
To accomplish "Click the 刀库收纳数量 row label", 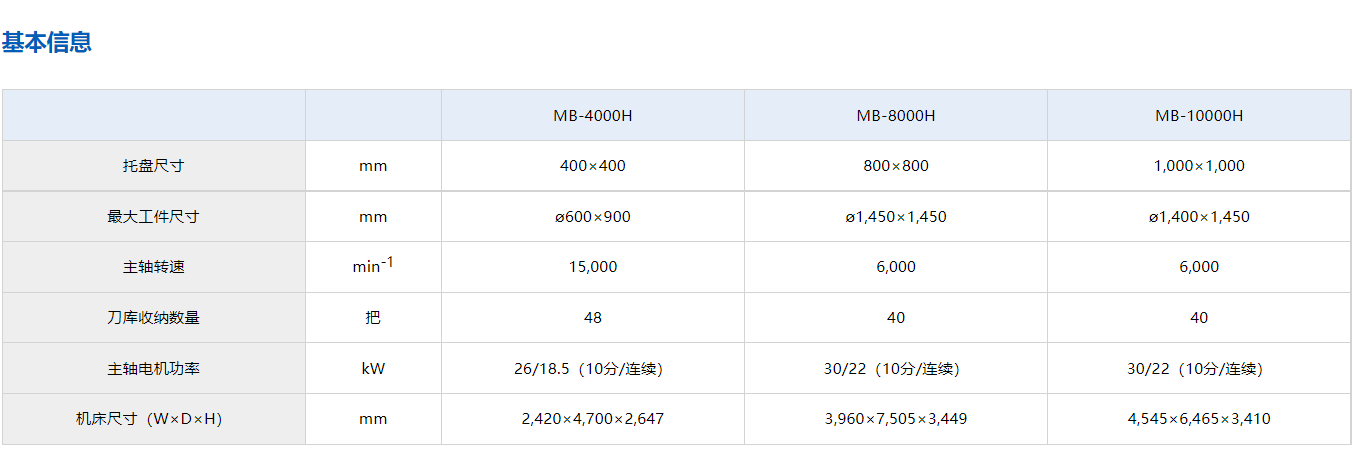I will tap(153, 318).
